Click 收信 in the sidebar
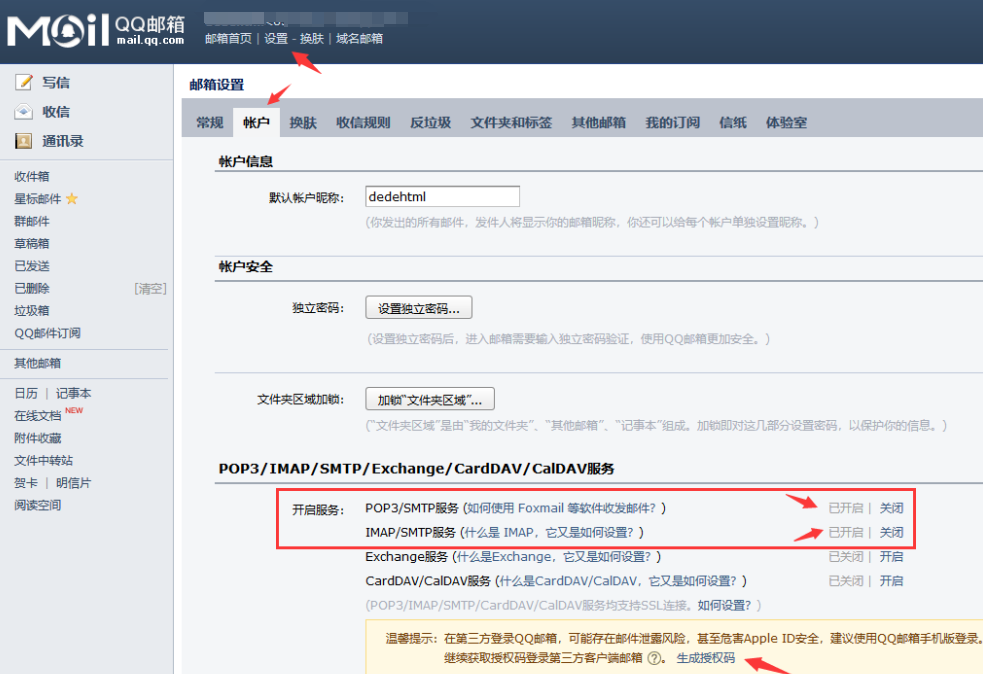The width and height of the screenshot is (983, 674). click(x=56, y=112)
